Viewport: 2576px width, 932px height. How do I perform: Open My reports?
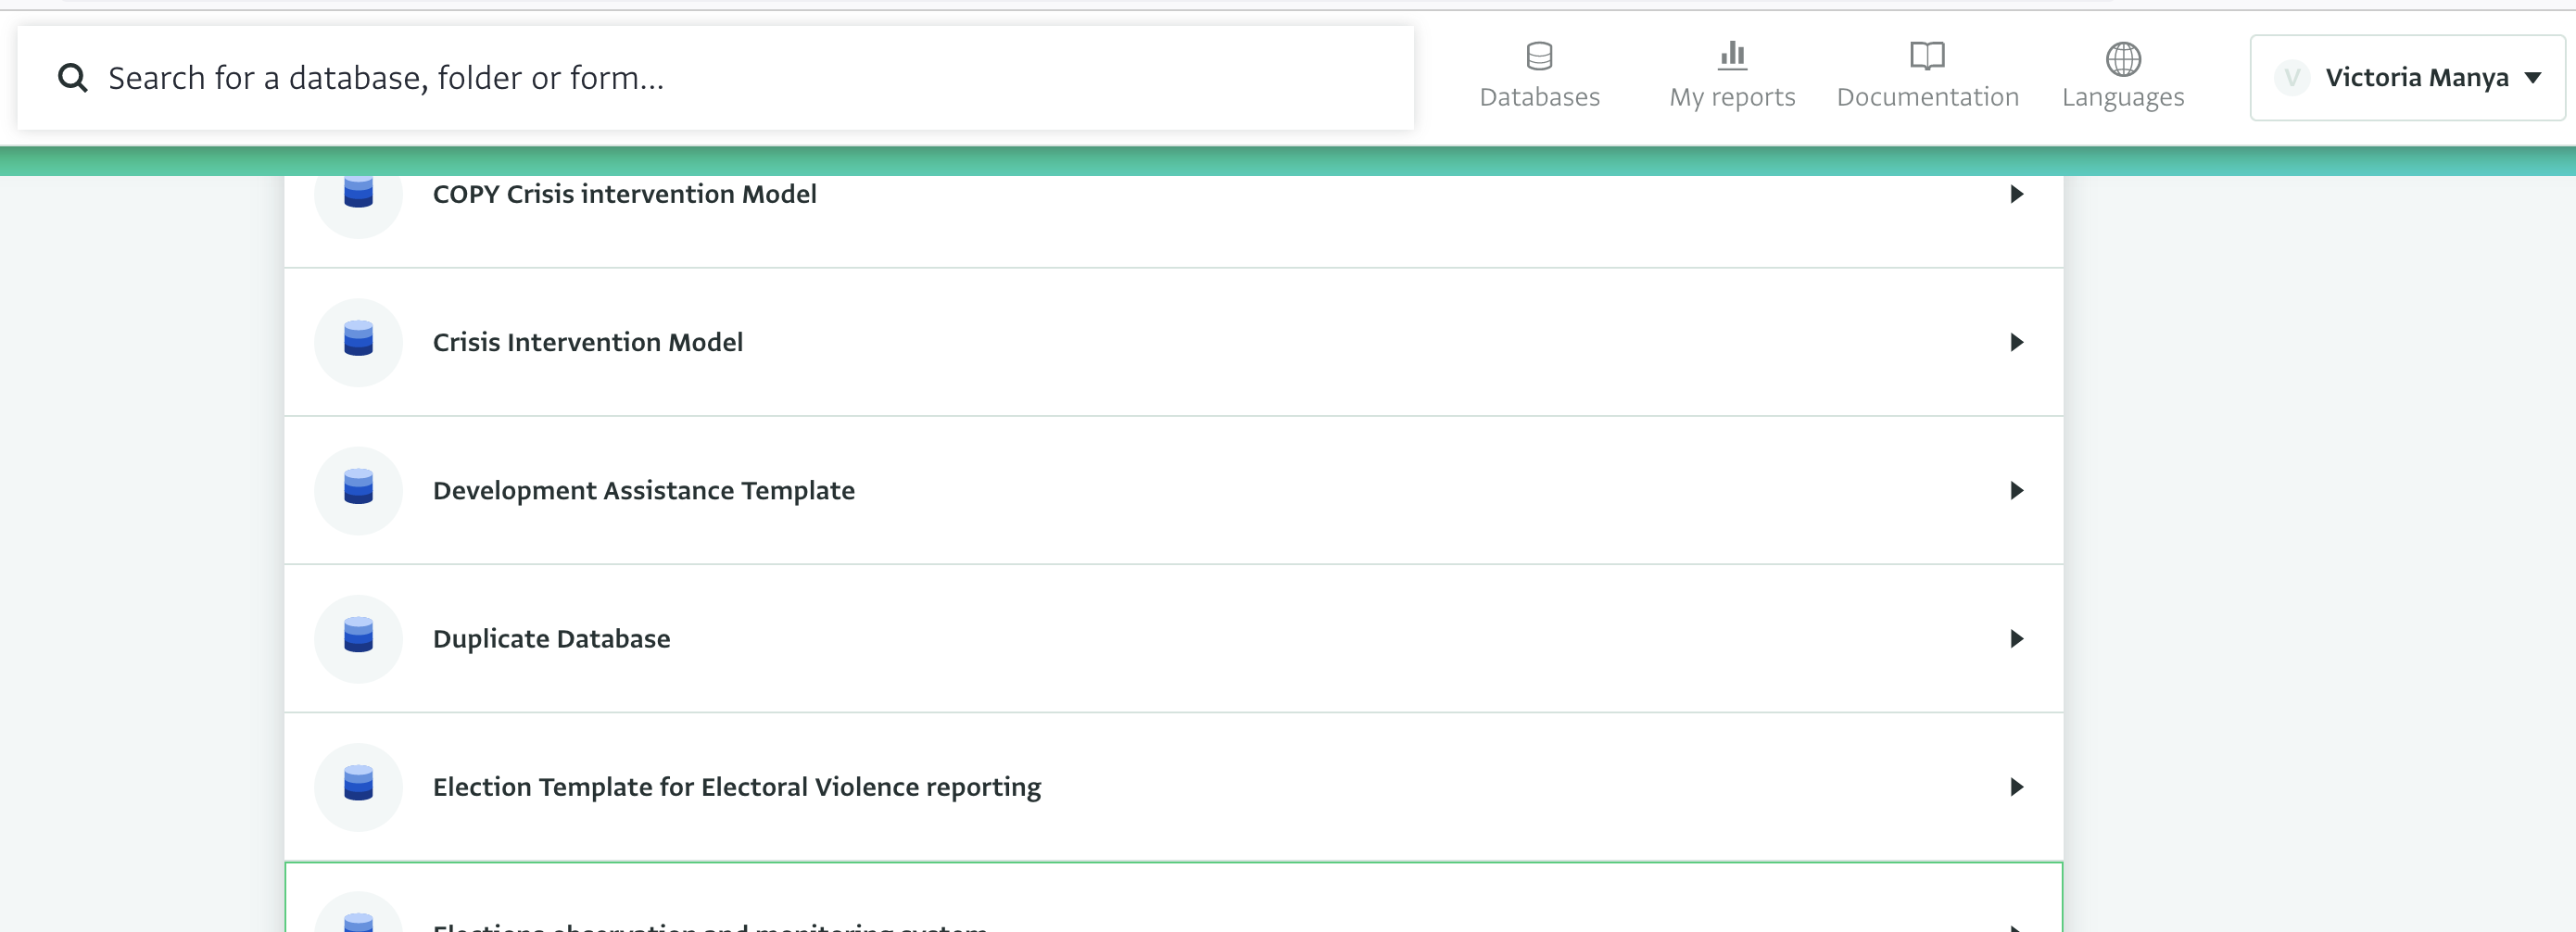click(x=1732, y=76)
